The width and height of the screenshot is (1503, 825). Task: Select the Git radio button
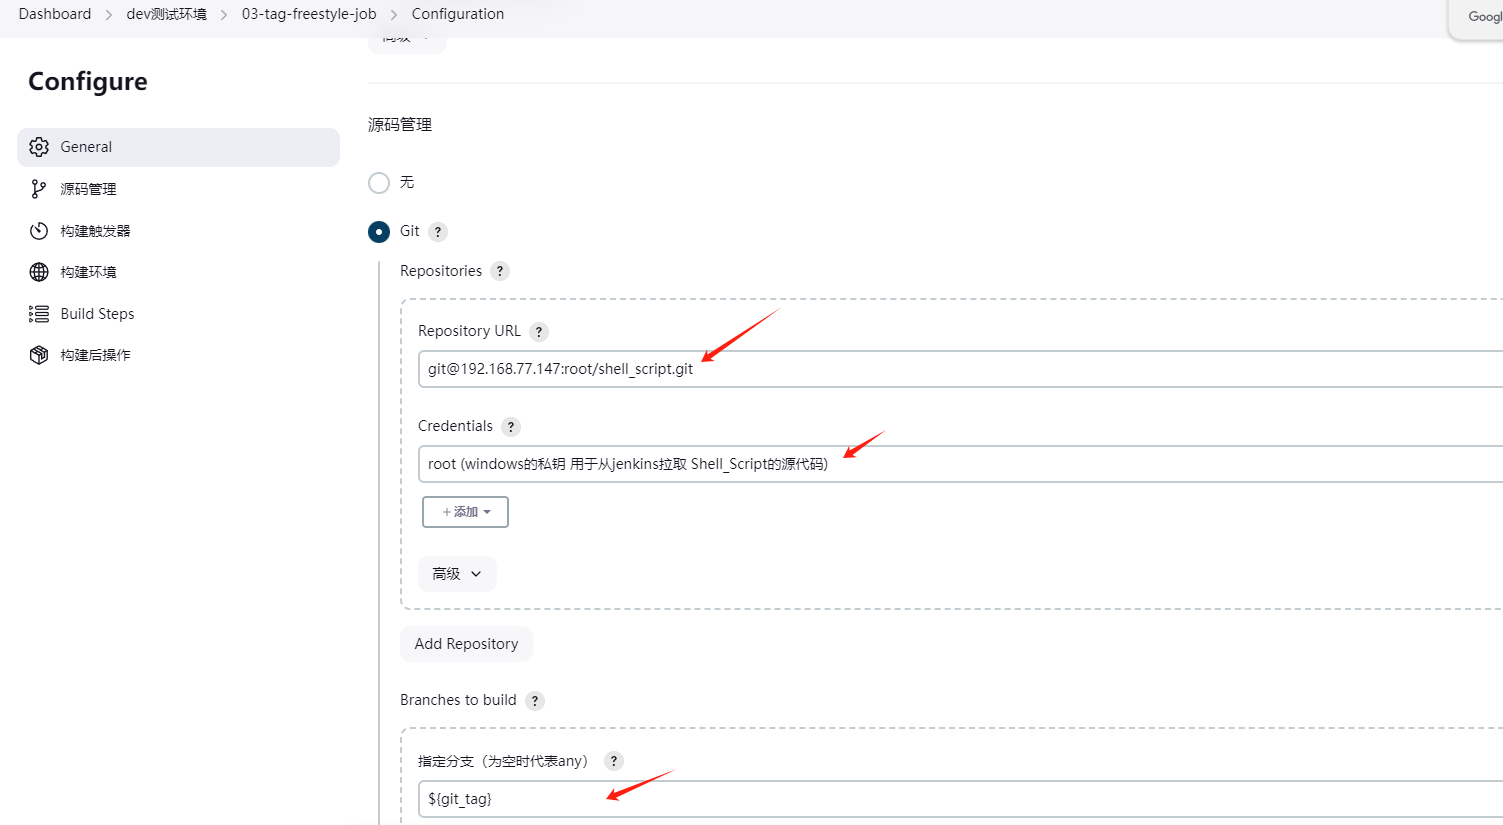(x=379, y=232)
